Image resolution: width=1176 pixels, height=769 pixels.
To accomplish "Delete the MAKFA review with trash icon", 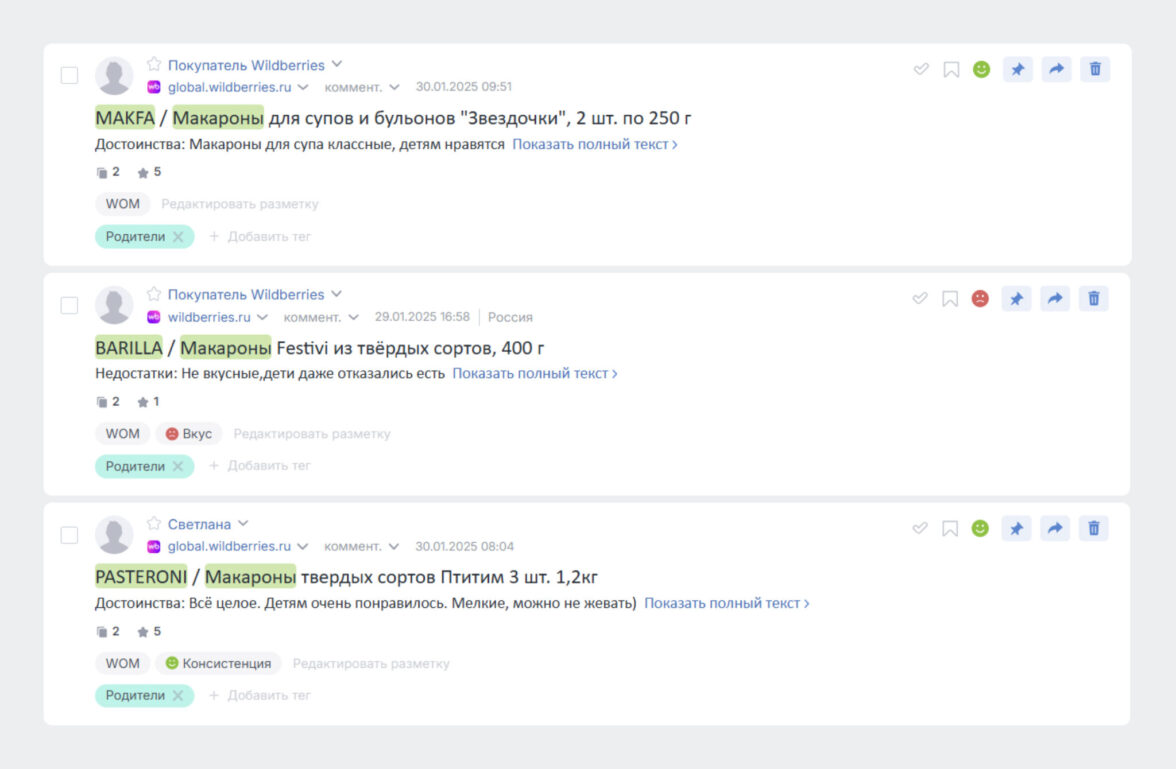I will point(1095,69).
